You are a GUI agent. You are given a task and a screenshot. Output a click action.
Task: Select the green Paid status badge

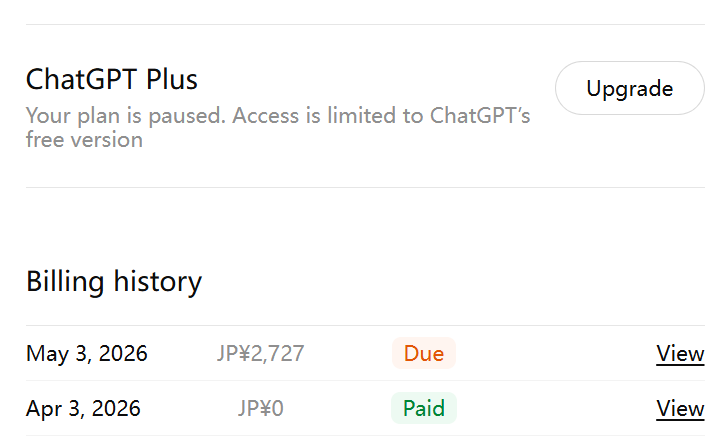click(x=423, y=408)
